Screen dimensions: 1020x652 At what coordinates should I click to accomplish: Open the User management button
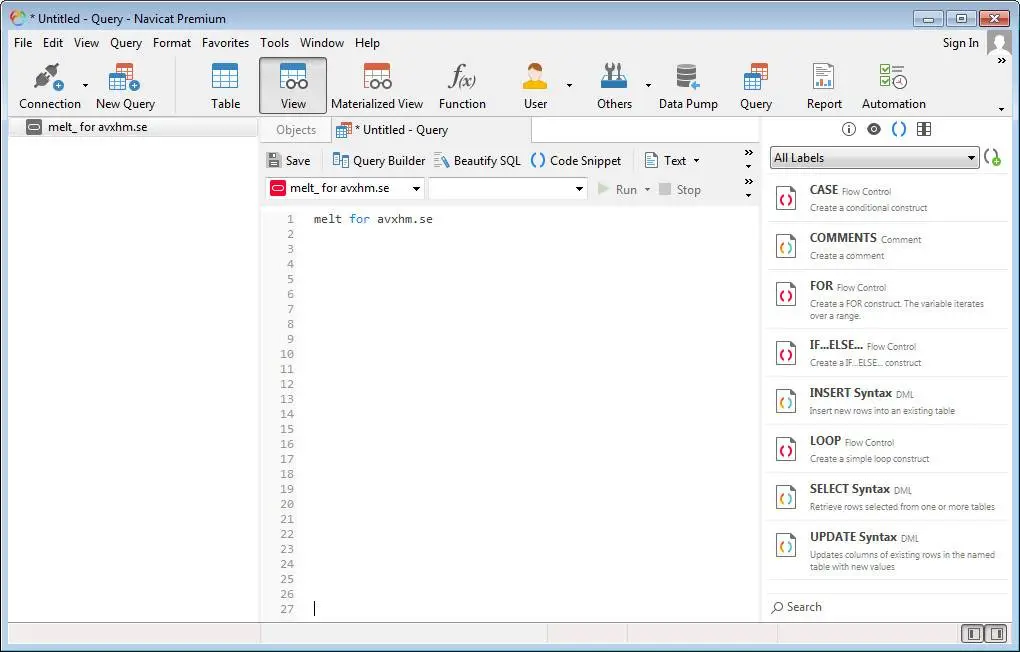click(535, 86)
